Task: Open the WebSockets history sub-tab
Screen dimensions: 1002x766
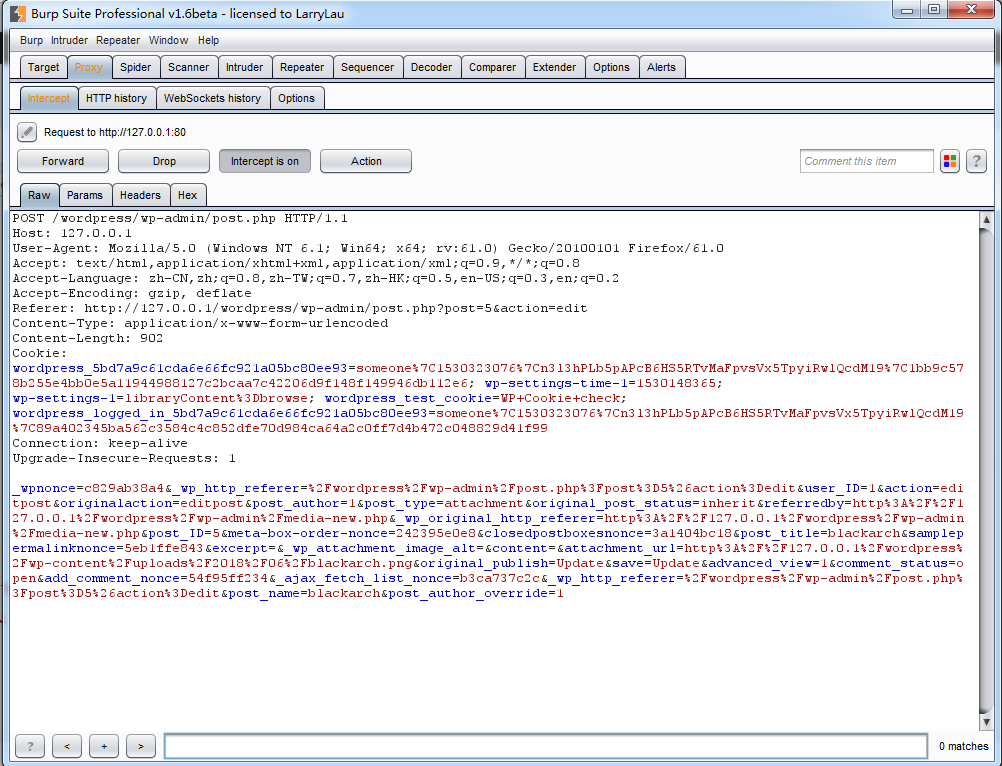Action: [x=212, y=98]
